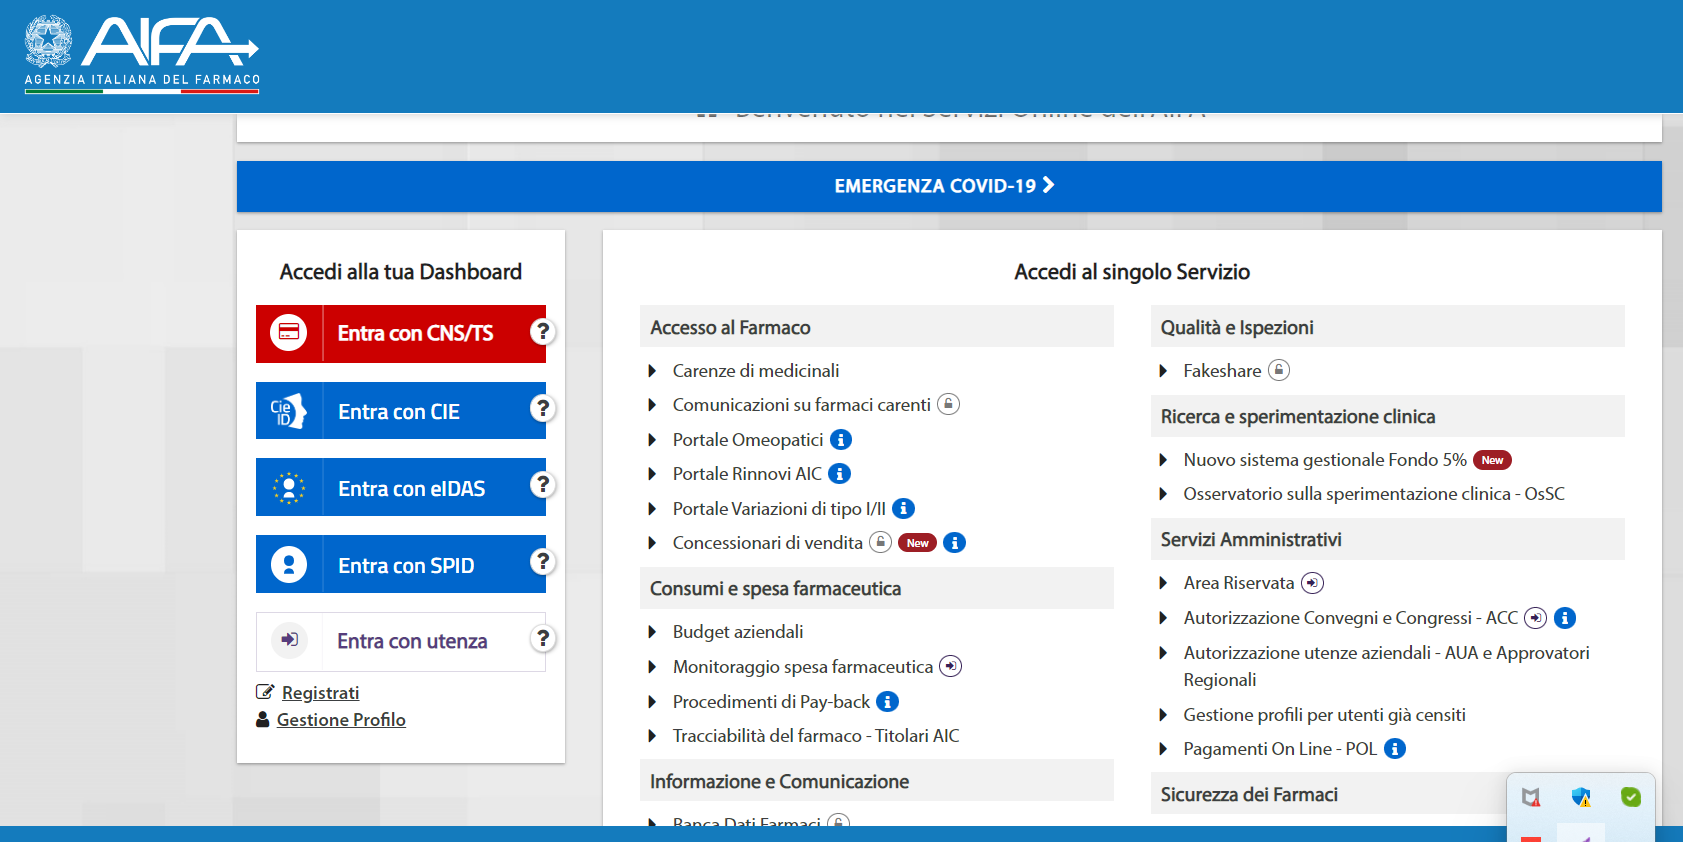Open help icon for Entra con utenza
The width and height of the screenshot is (1683, 842).
pyautogui.click(x=543, y=638)
